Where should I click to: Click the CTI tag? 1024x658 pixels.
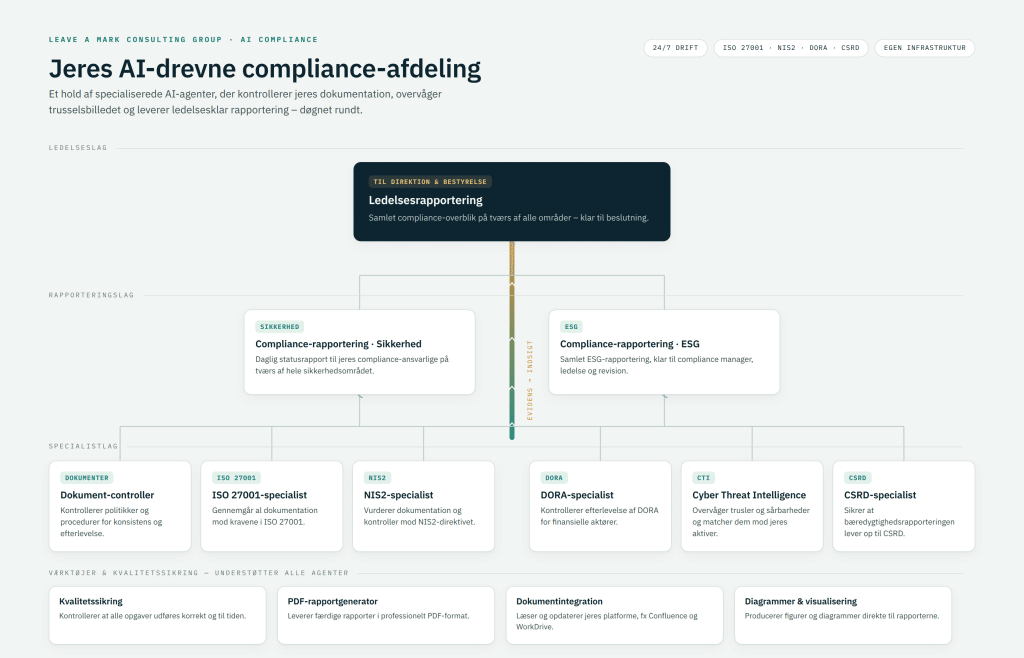(703, 478)
